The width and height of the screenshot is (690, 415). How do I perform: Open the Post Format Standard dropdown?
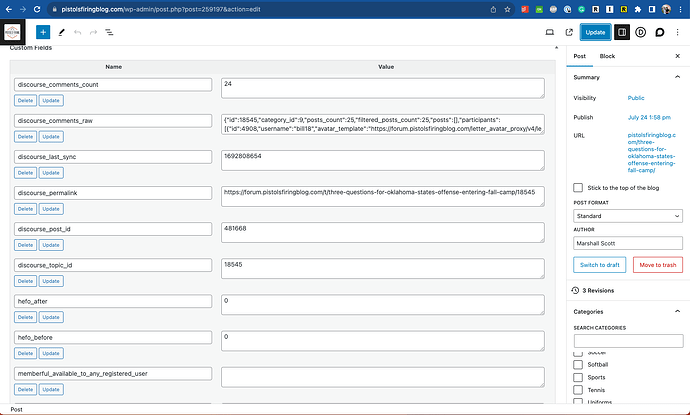628,216
